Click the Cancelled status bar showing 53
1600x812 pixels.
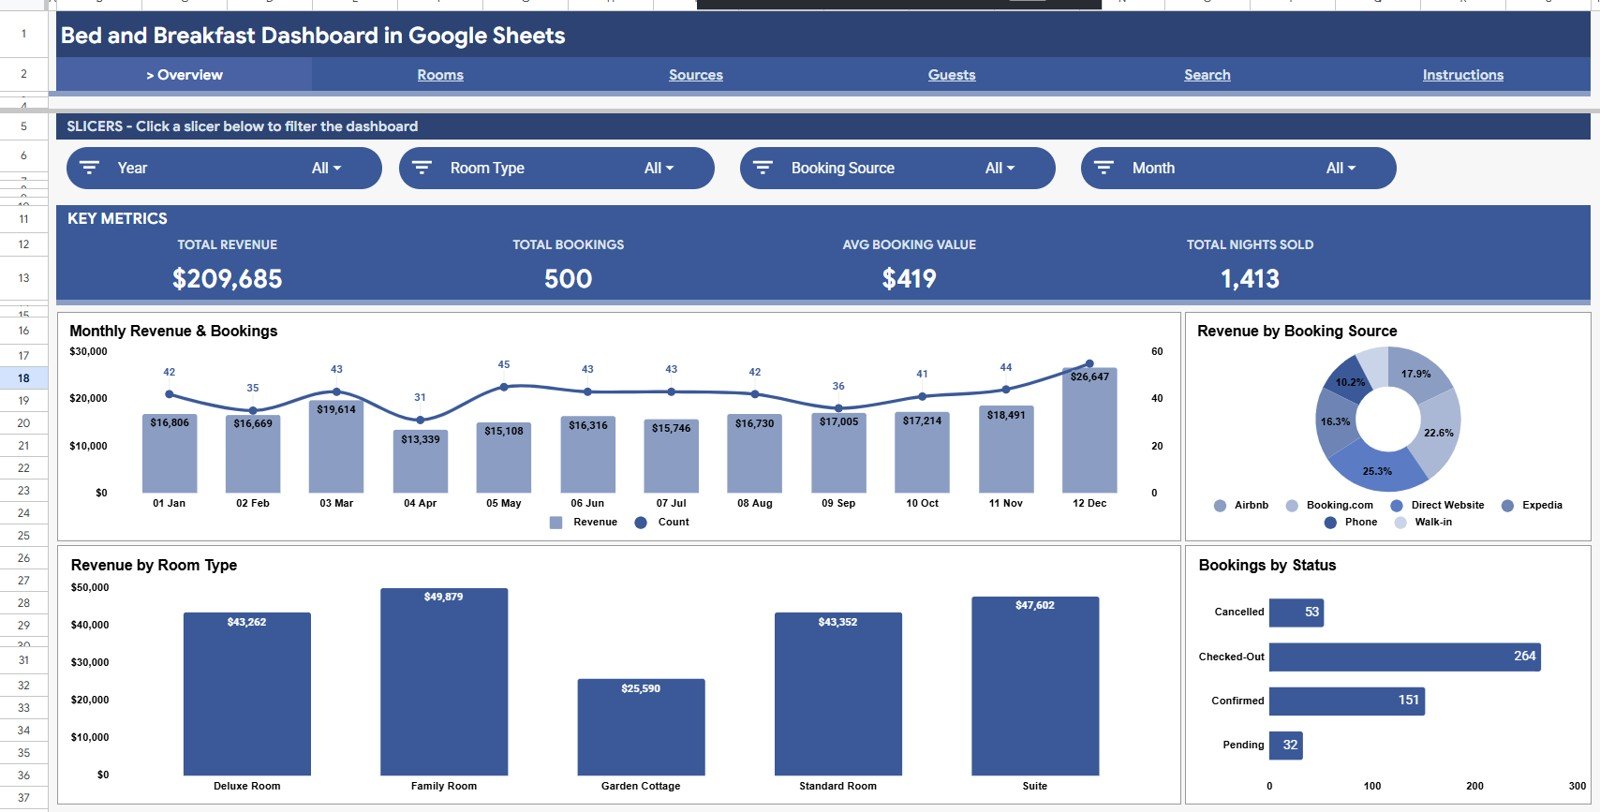pos(1296,613)
